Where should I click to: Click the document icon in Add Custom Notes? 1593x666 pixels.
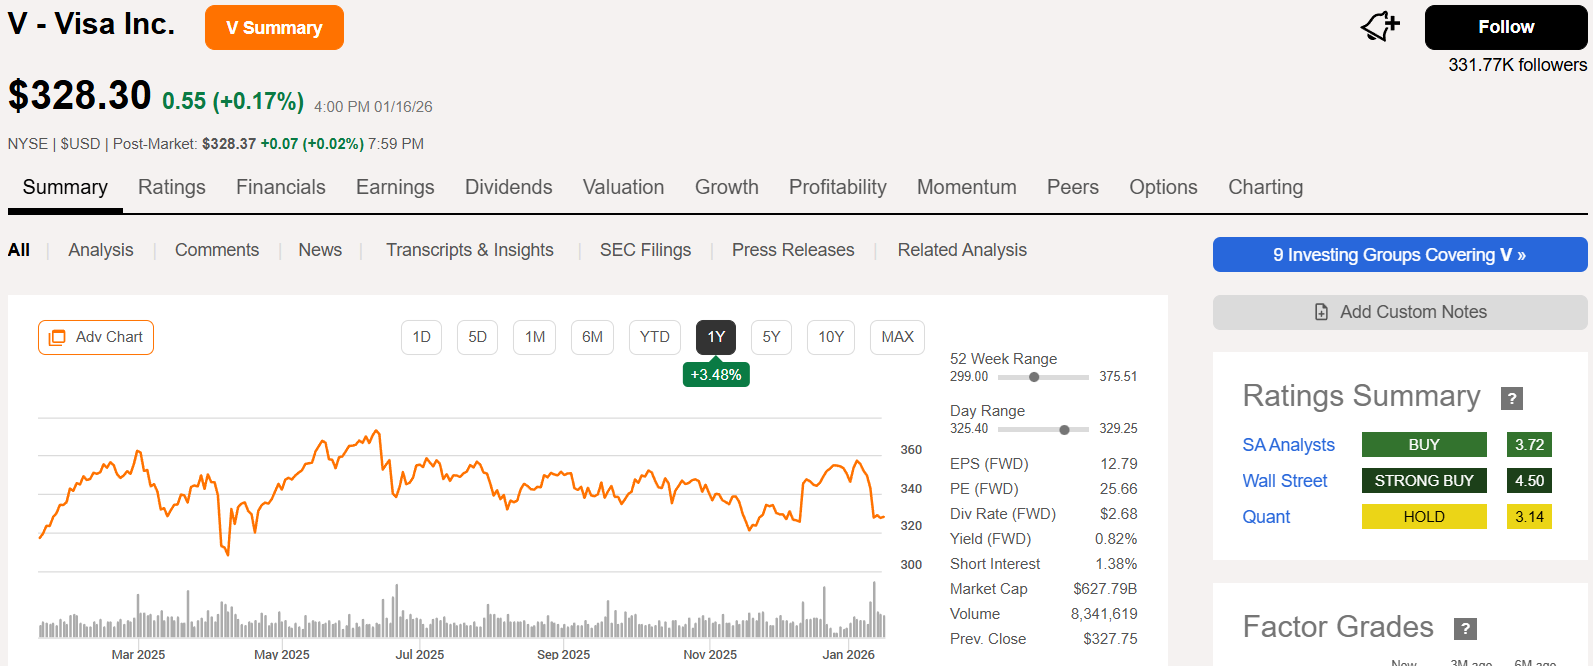(1321, 312)
